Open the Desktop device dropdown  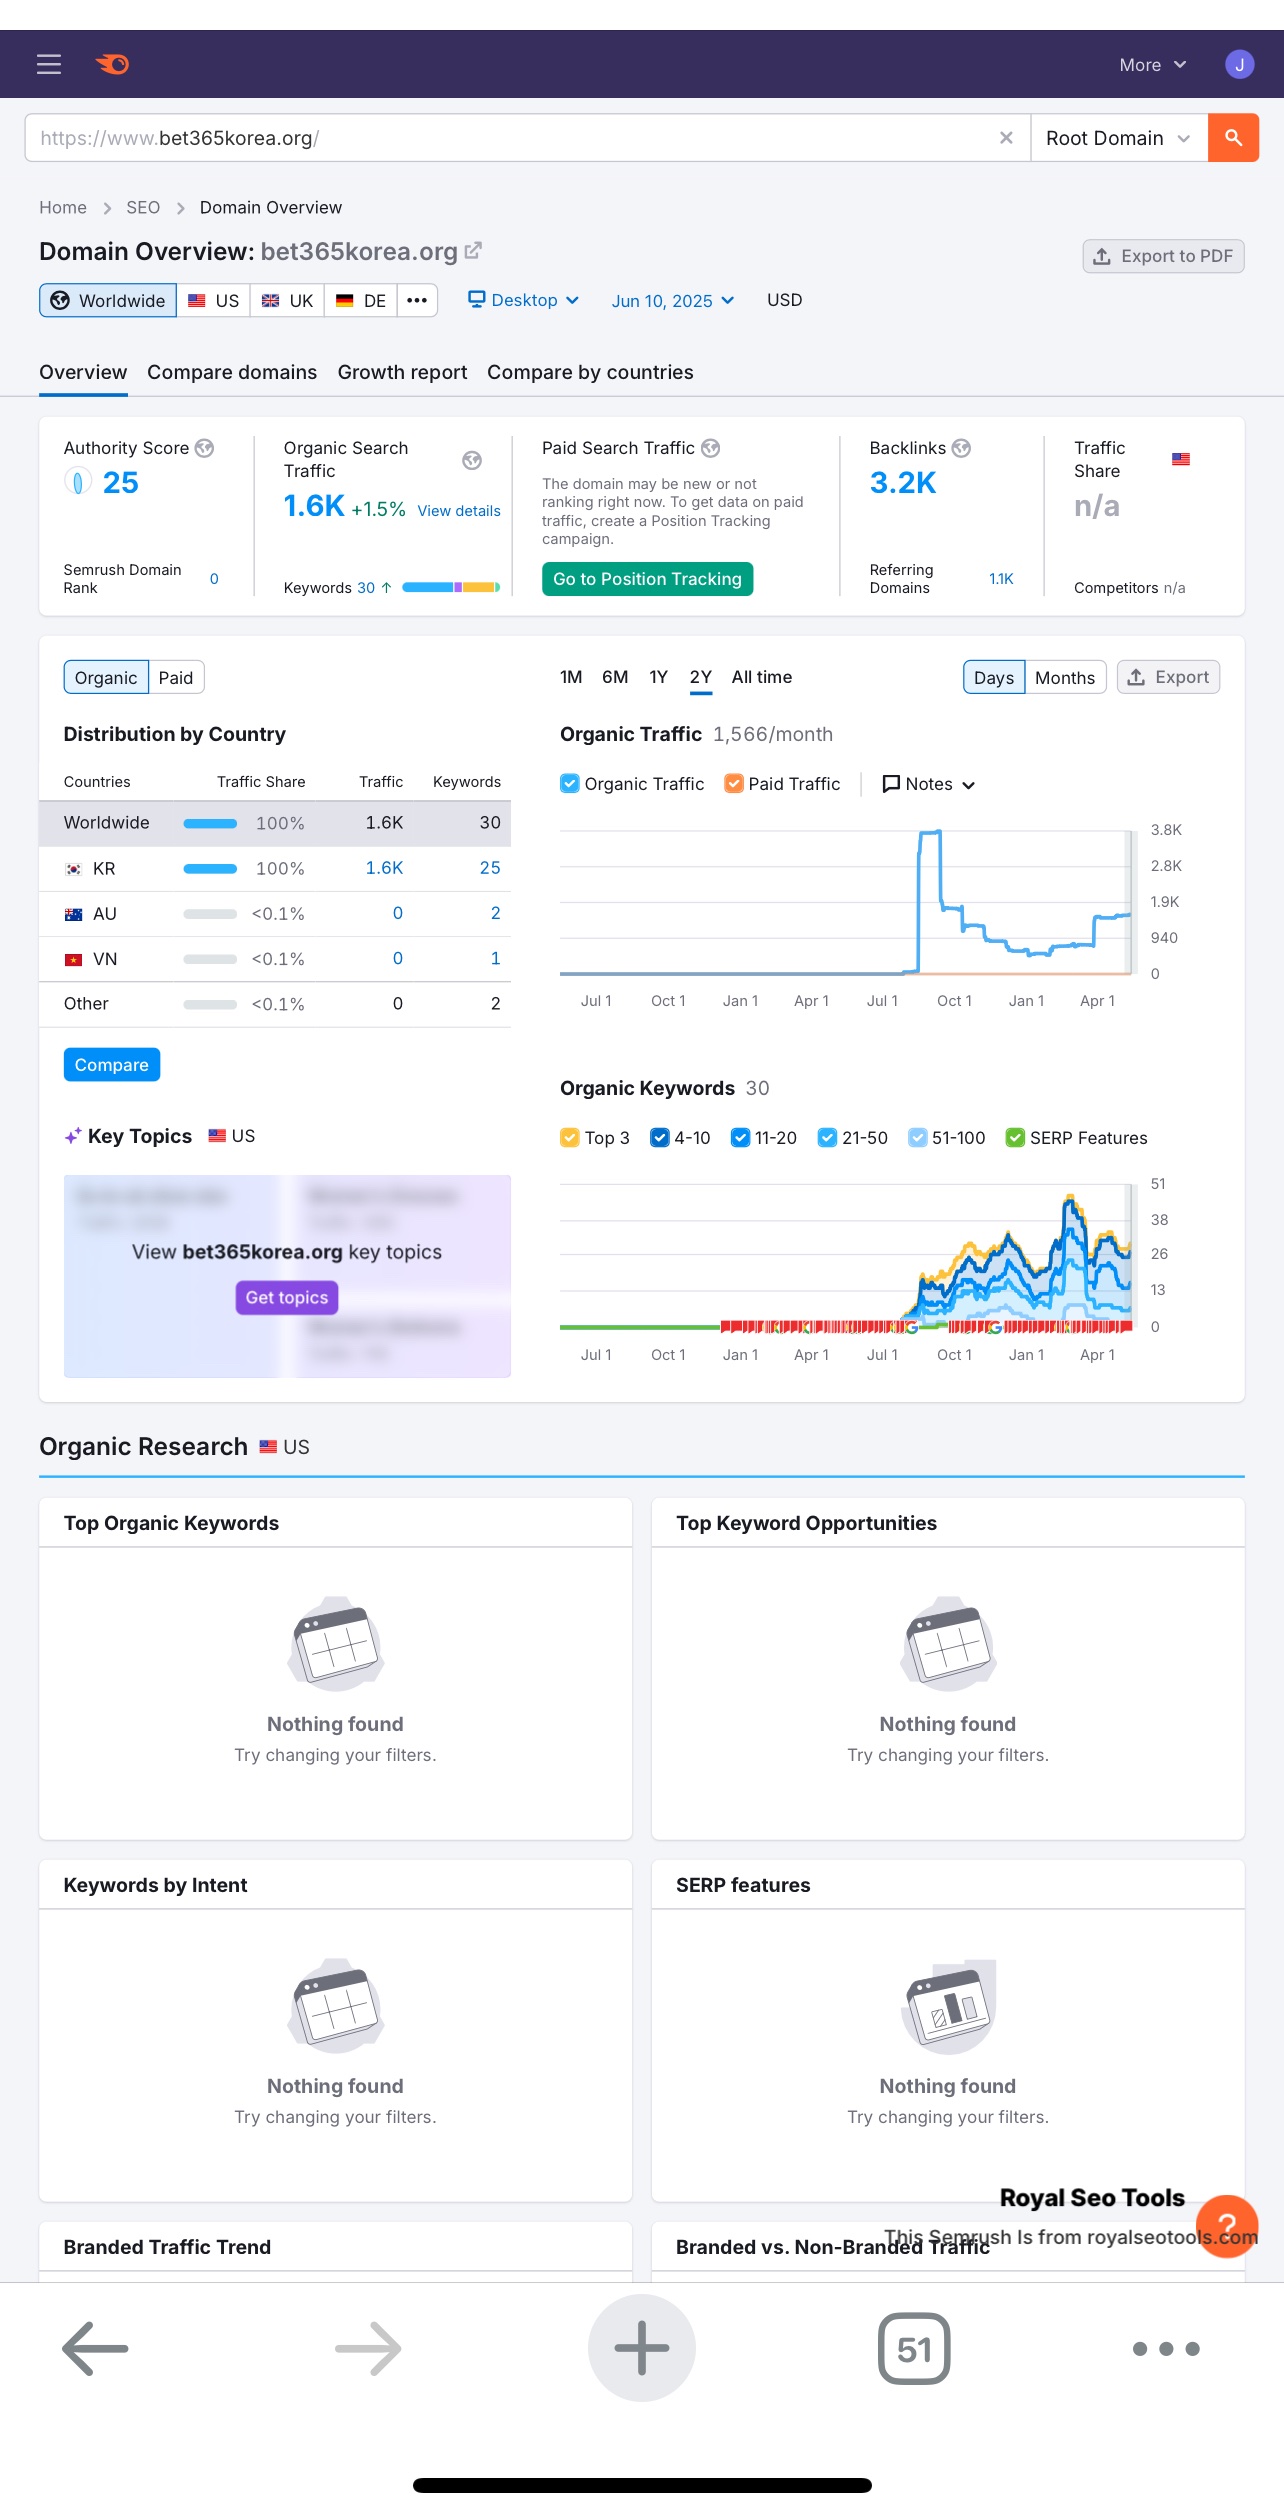click(524, 300)
